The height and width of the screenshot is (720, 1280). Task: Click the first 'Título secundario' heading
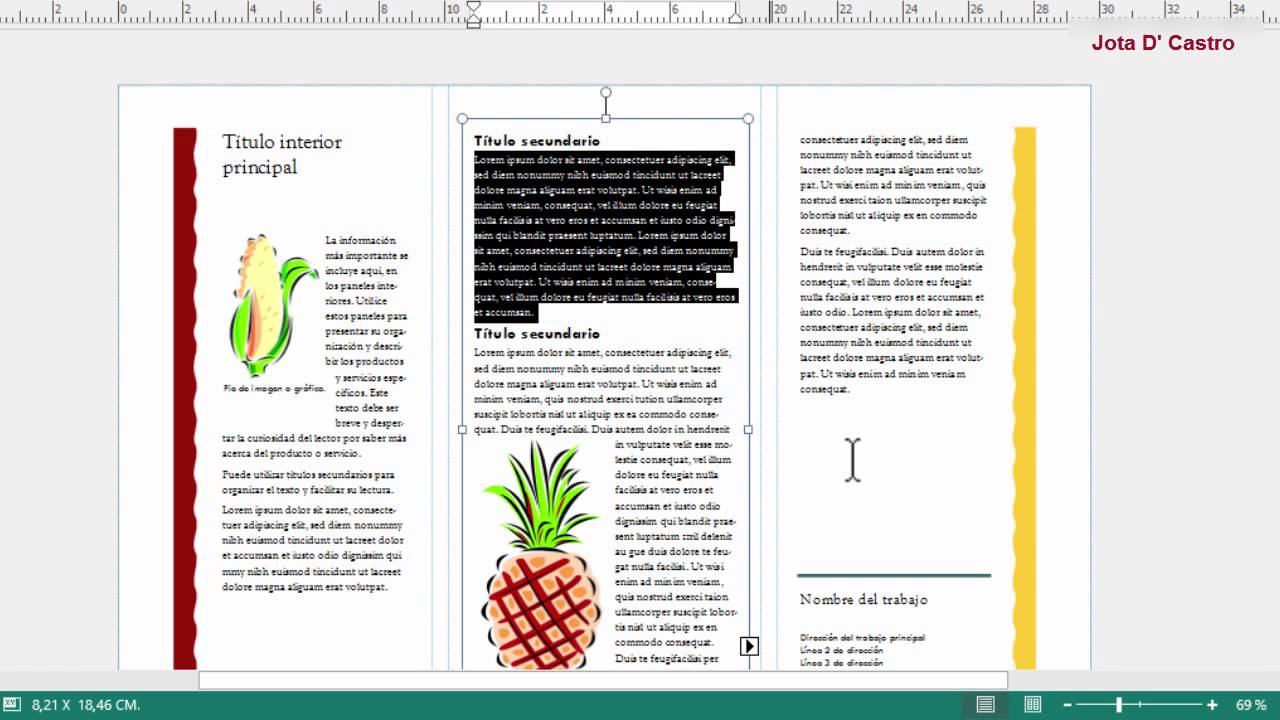coord(537,141)
